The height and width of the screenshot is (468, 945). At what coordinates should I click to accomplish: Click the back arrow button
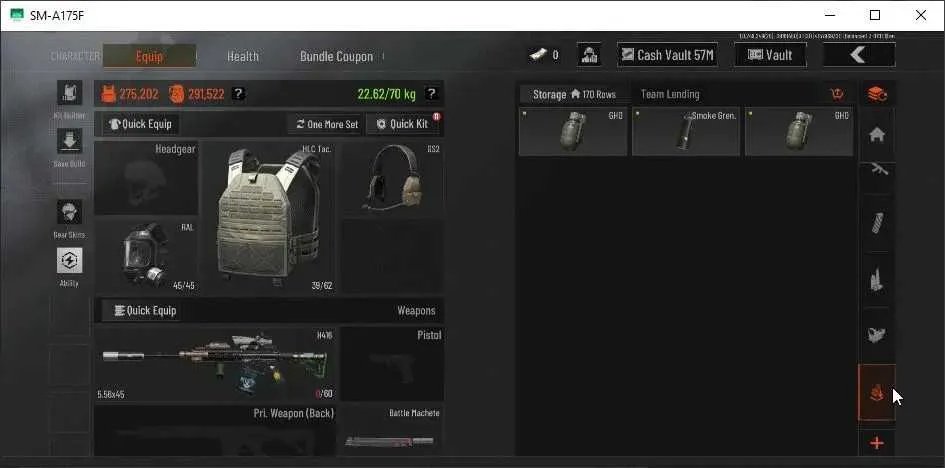coord(859,55)
